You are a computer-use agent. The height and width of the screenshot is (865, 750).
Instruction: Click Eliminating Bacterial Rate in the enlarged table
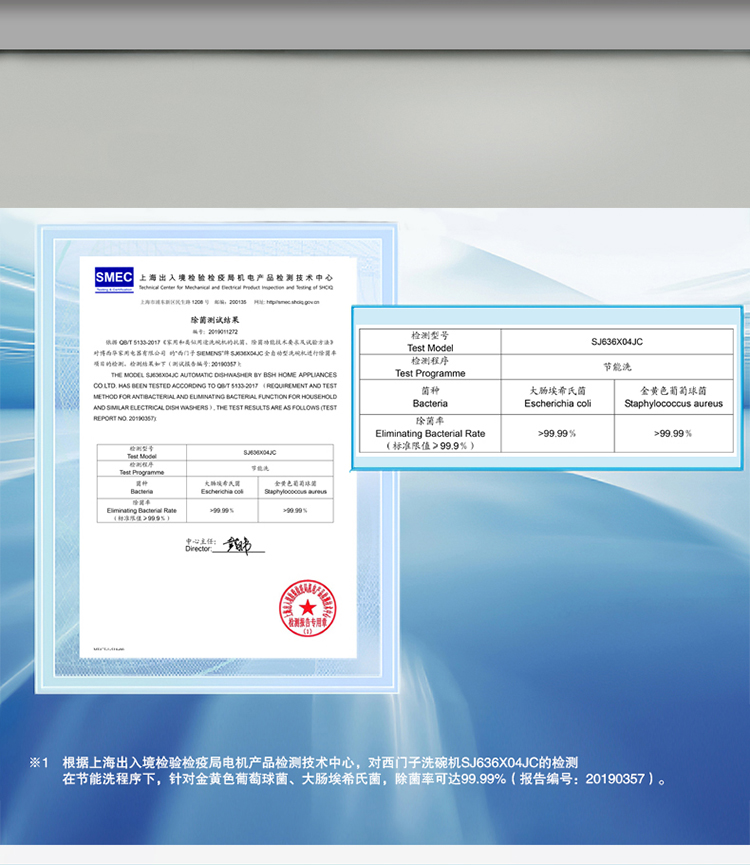[430, 434]
